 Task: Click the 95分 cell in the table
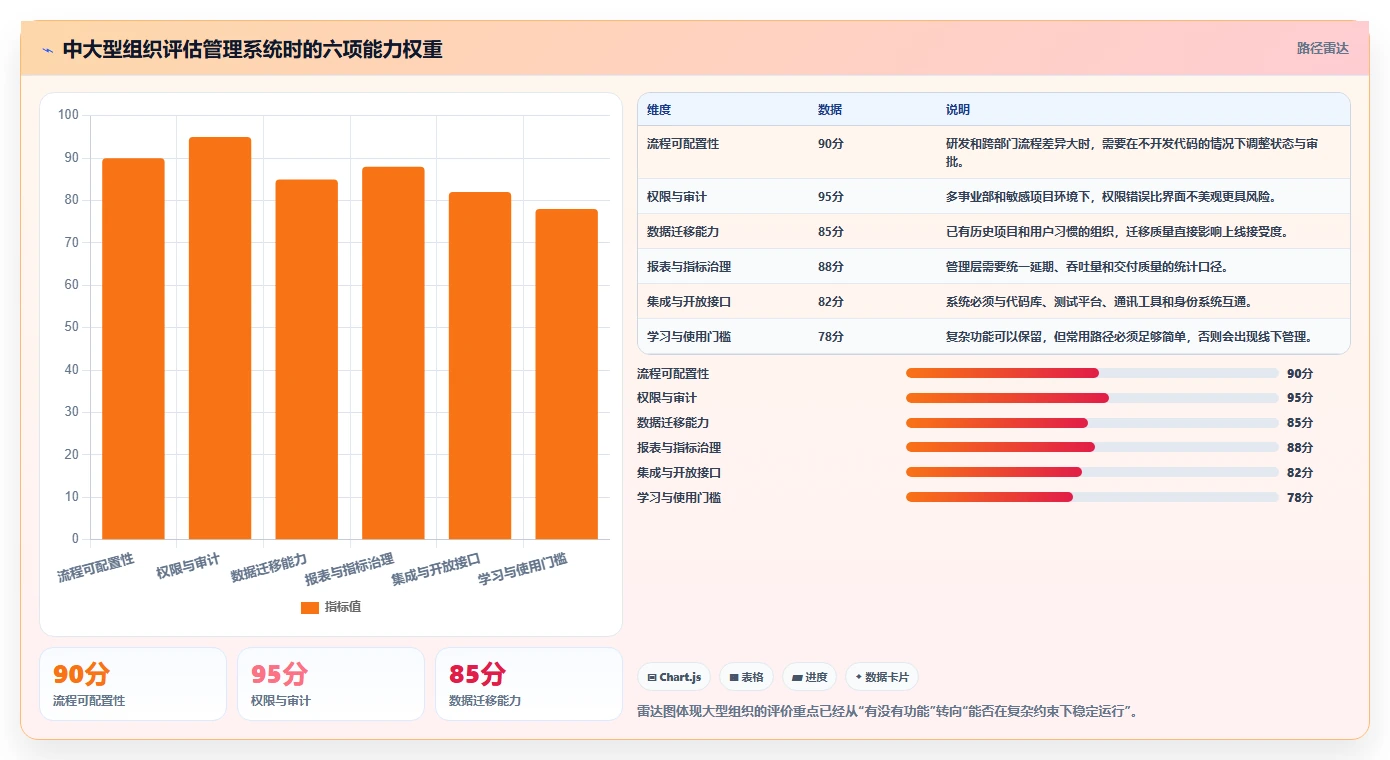(x=831, y=197)
